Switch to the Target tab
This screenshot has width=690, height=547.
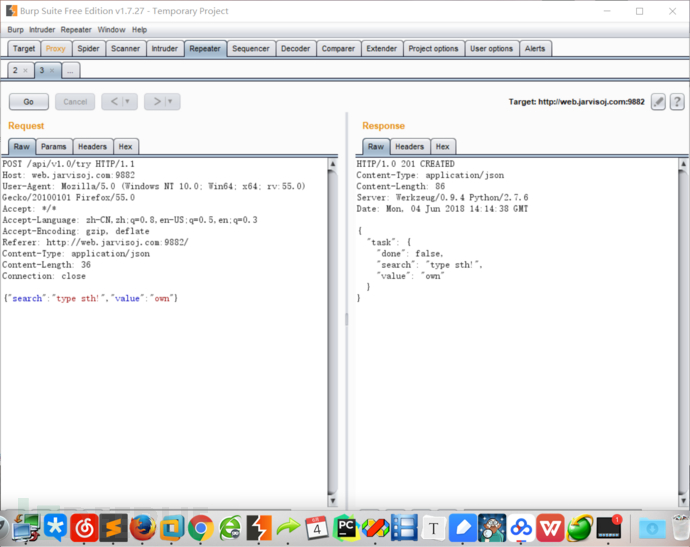[24, 48]
